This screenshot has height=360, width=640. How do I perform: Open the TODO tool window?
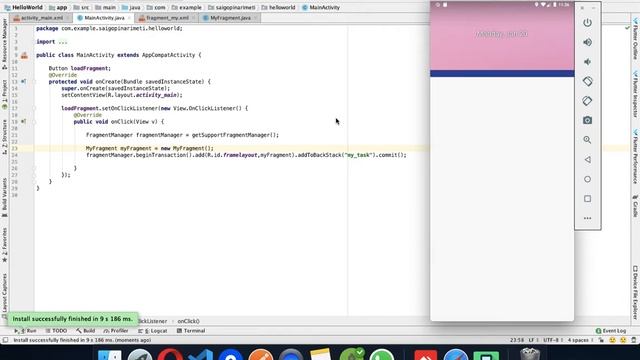56,331
